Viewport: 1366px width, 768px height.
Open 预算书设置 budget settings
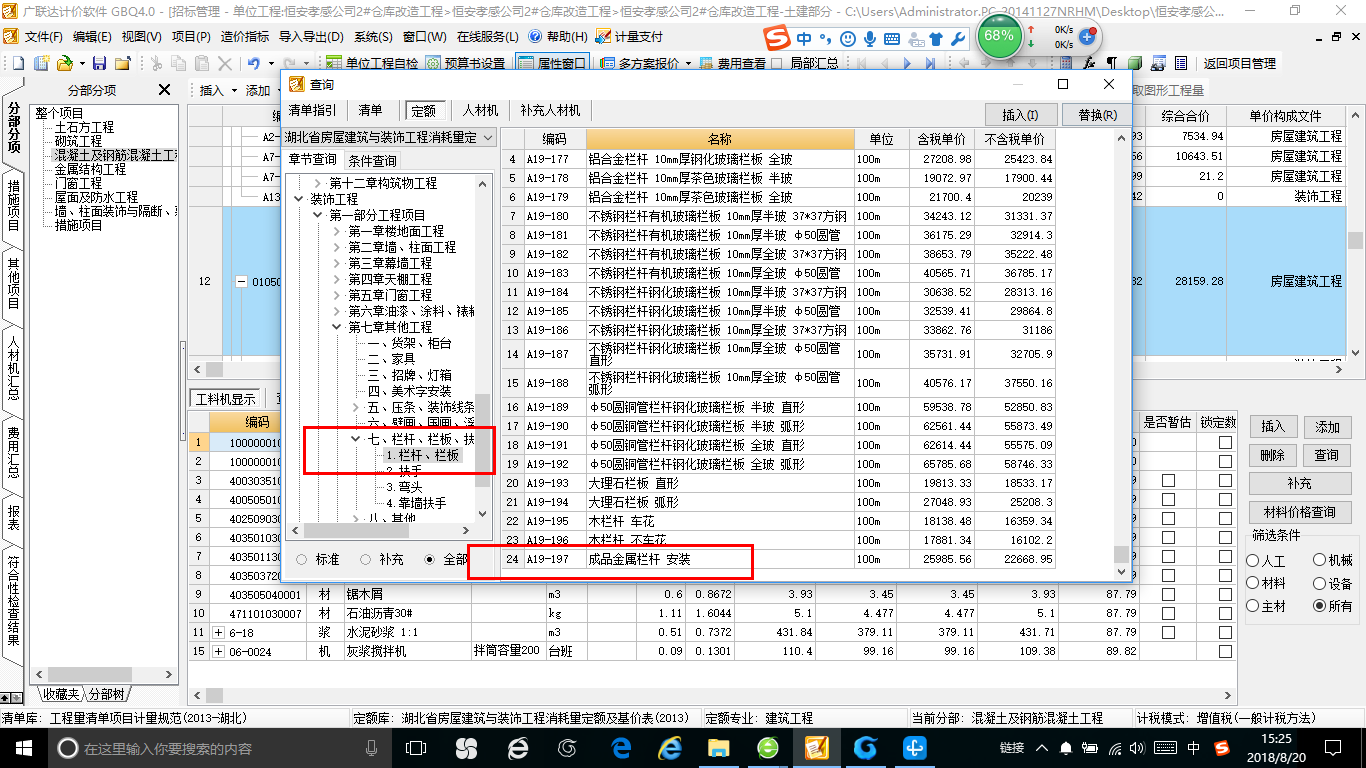point(466,63)
